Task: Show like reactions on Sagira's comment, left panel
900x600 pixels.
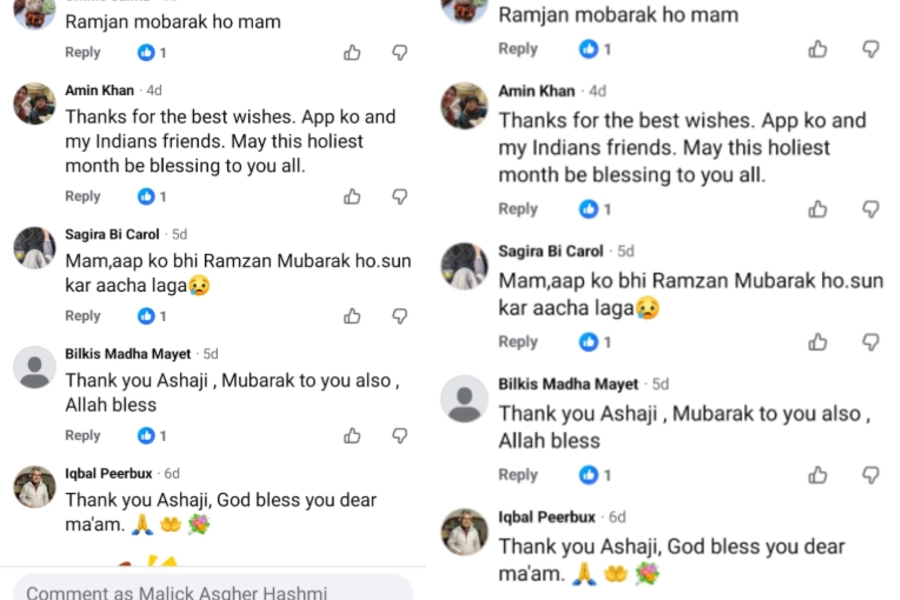Action: pyautogui.click(x=152, y=316)
